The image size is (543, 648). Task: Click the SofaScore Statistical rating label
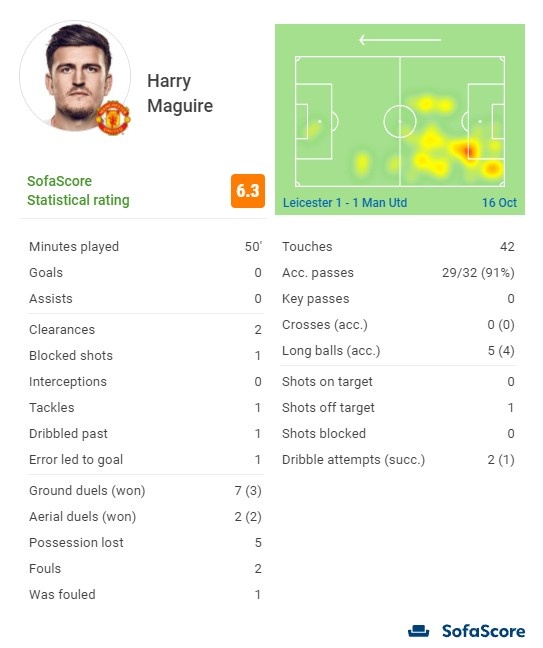click(x=78, y=191)
